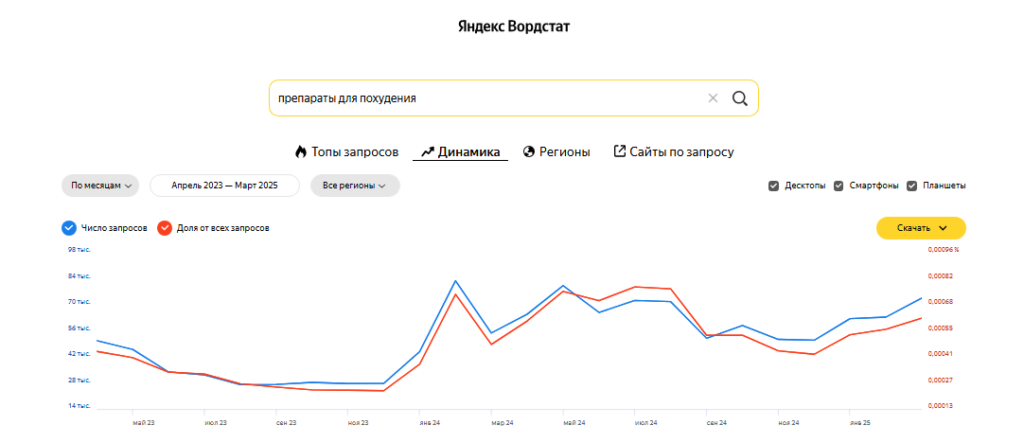Open the Сайты по запросу tab
Viewport: 1024px width, 443px height.
(674, 152)
